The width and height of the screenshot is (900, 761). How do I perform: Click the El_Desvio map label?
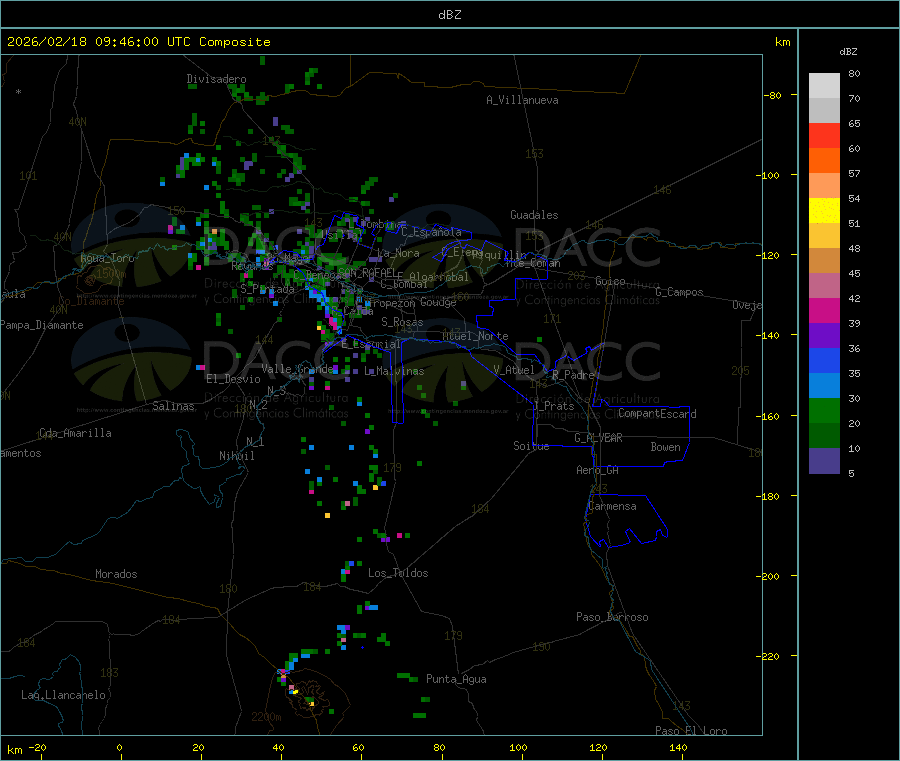pos(233,379)
